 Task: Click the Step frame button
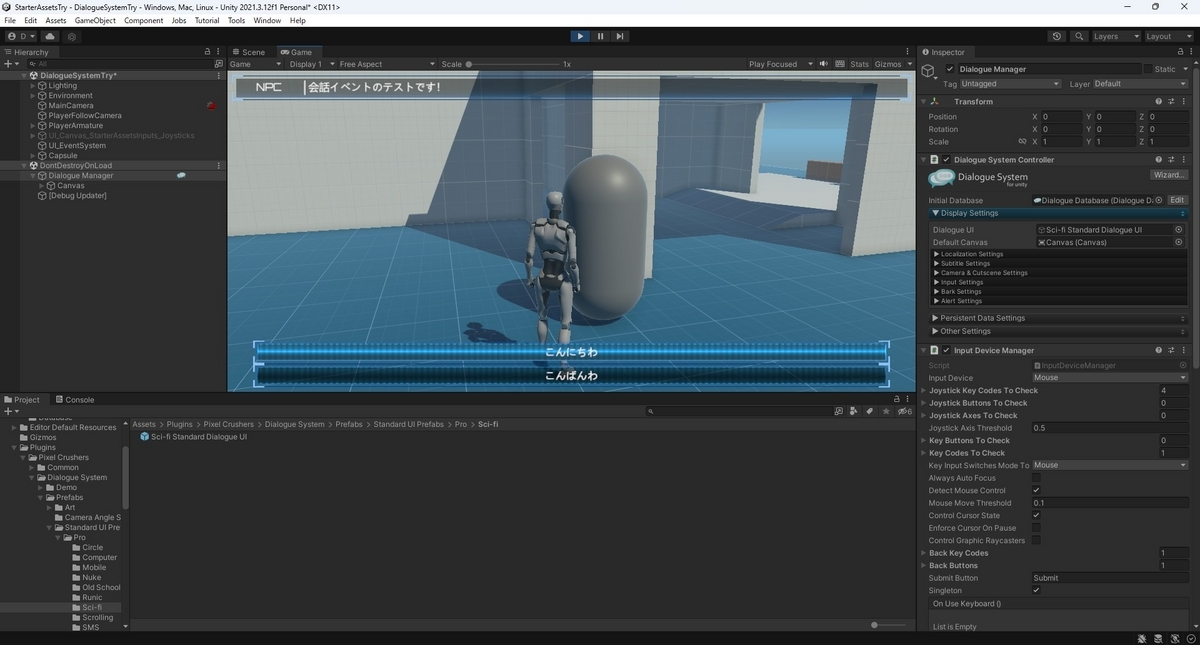tap(620, 36)
